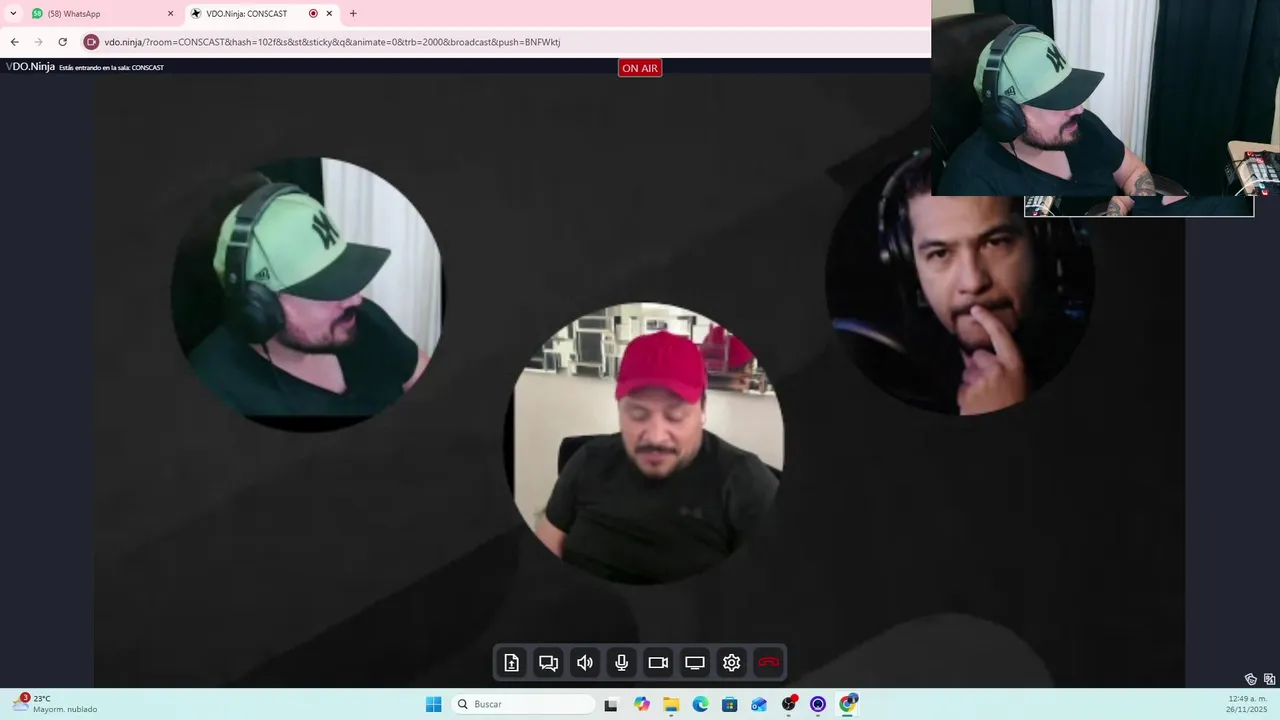Open the settings gear in control bar
The height and width of the screenshot is (720, 1280).
pos(731,662)
